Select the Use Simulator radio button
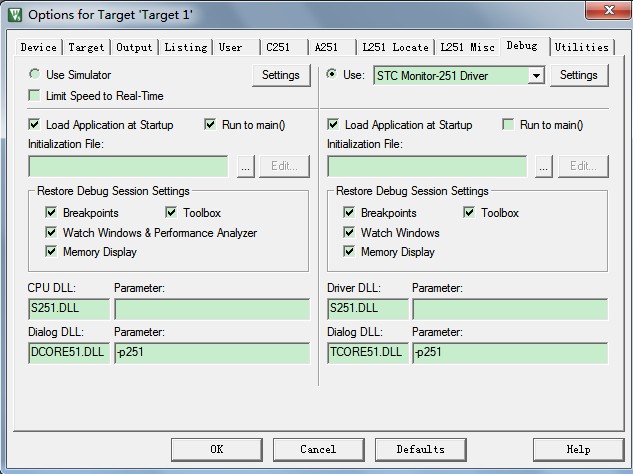 click(34, 74)
